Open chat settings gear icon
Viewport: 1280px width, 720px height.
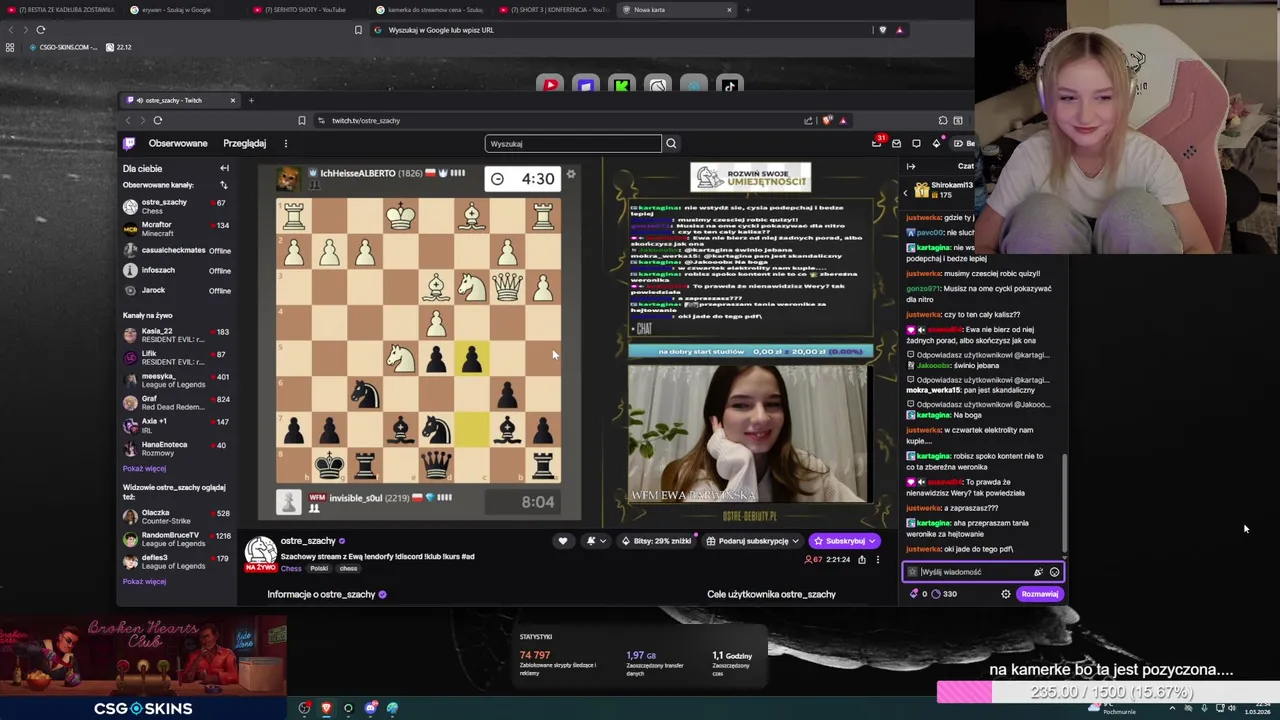click(x=1006, y=594)
